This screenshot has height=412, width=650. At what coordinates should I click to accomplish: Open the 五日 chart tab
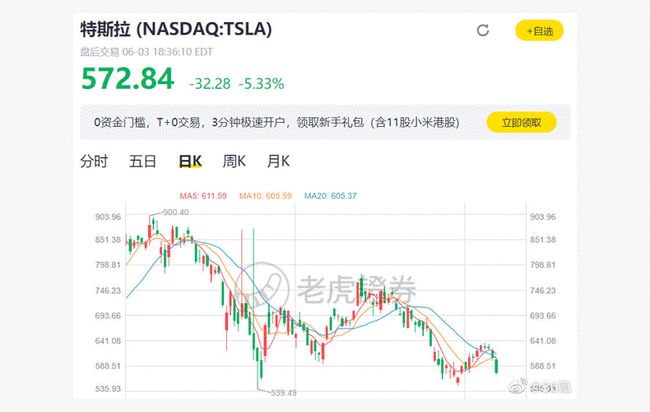[x=143, y=161]
